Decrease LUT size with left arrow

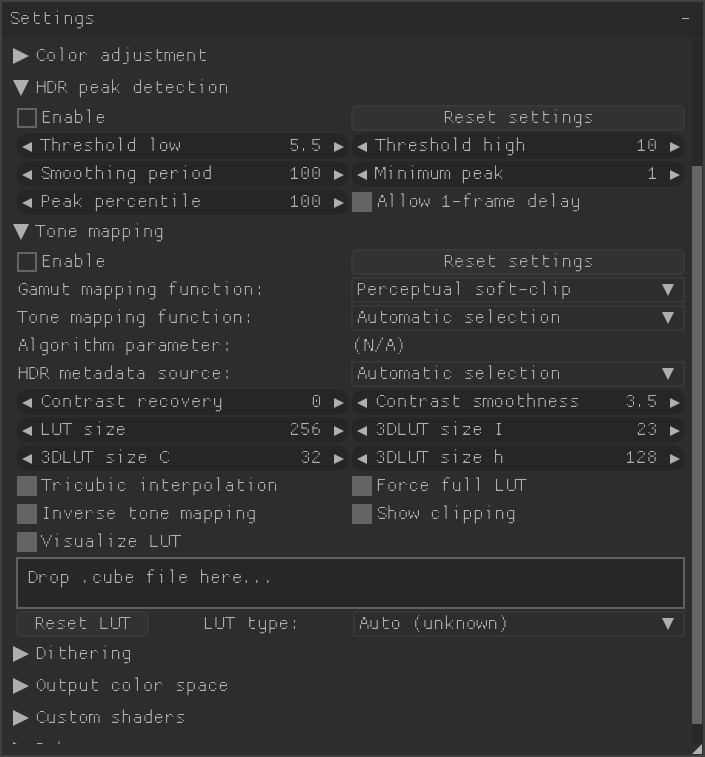click(27, 430)
